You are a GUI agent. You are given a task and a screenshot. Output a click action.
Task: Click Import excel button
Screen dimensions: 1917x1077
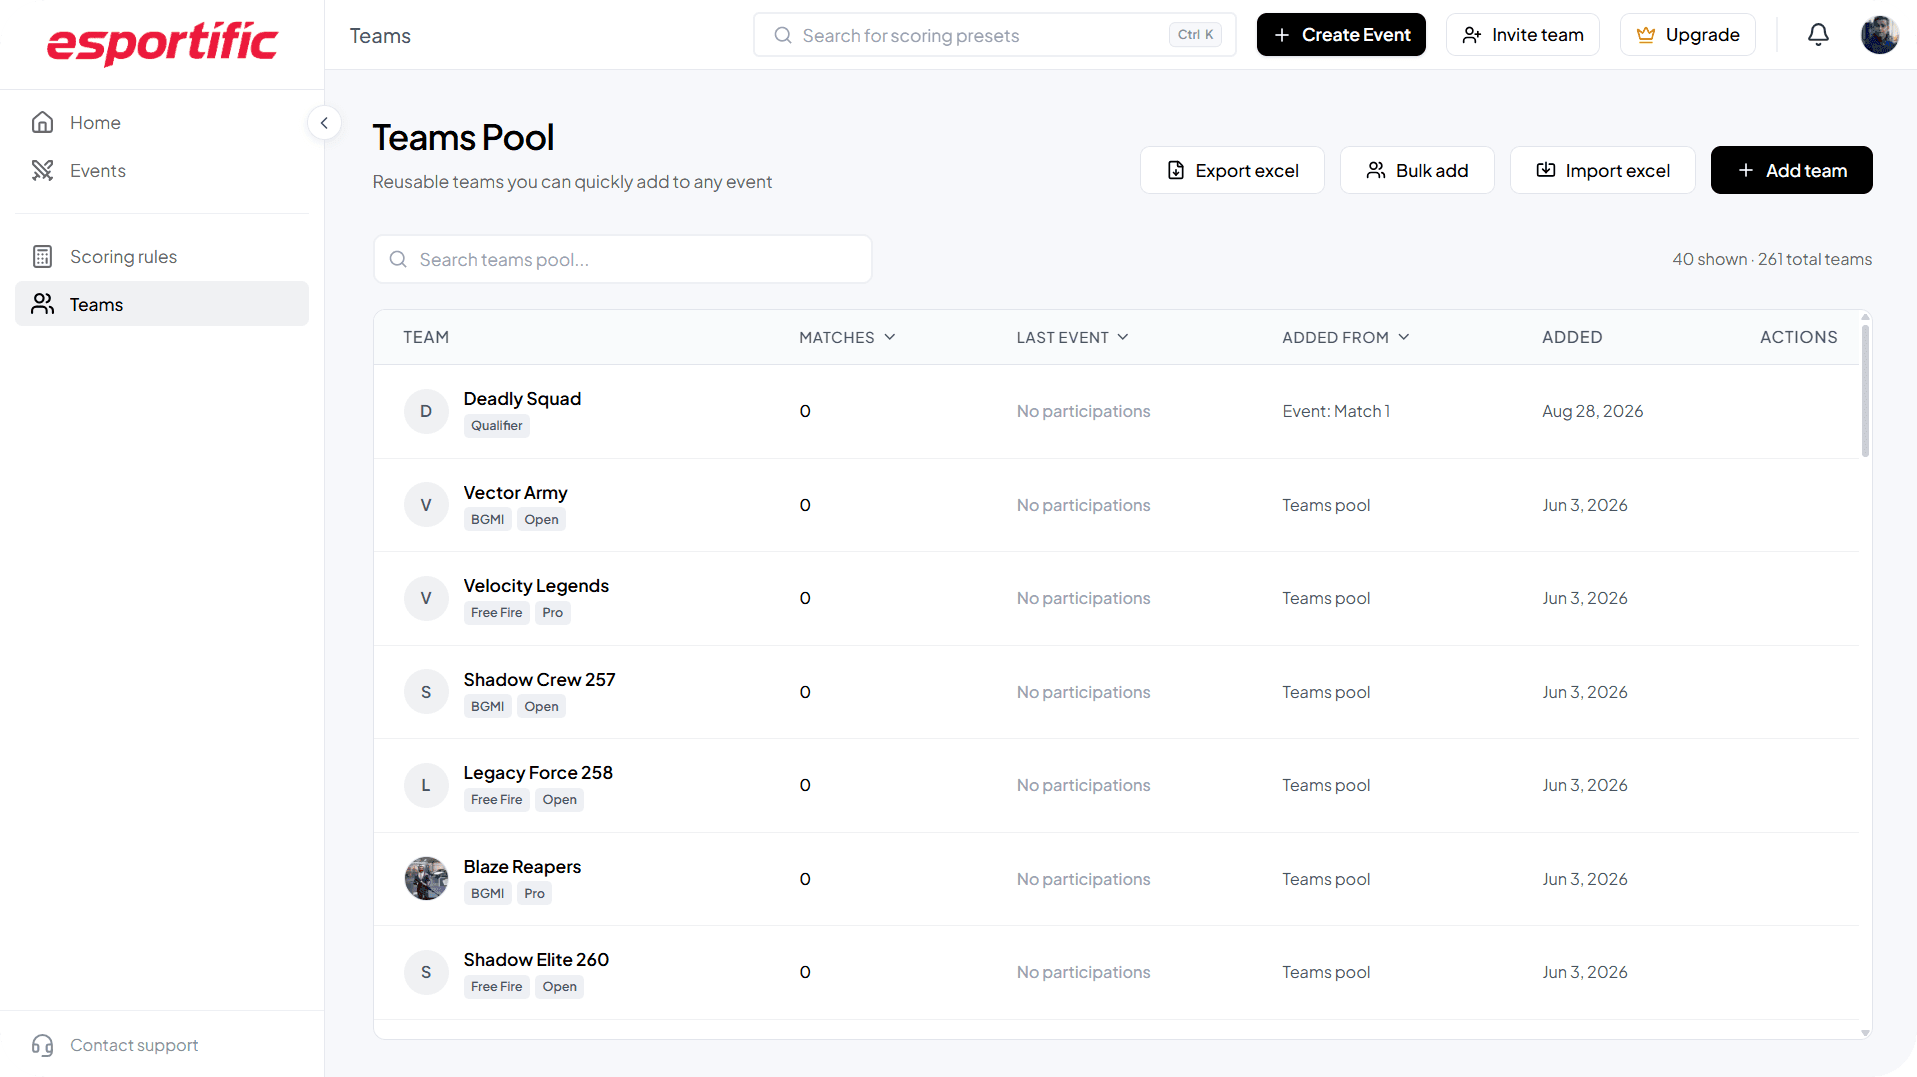click(x=1602, y=170)
